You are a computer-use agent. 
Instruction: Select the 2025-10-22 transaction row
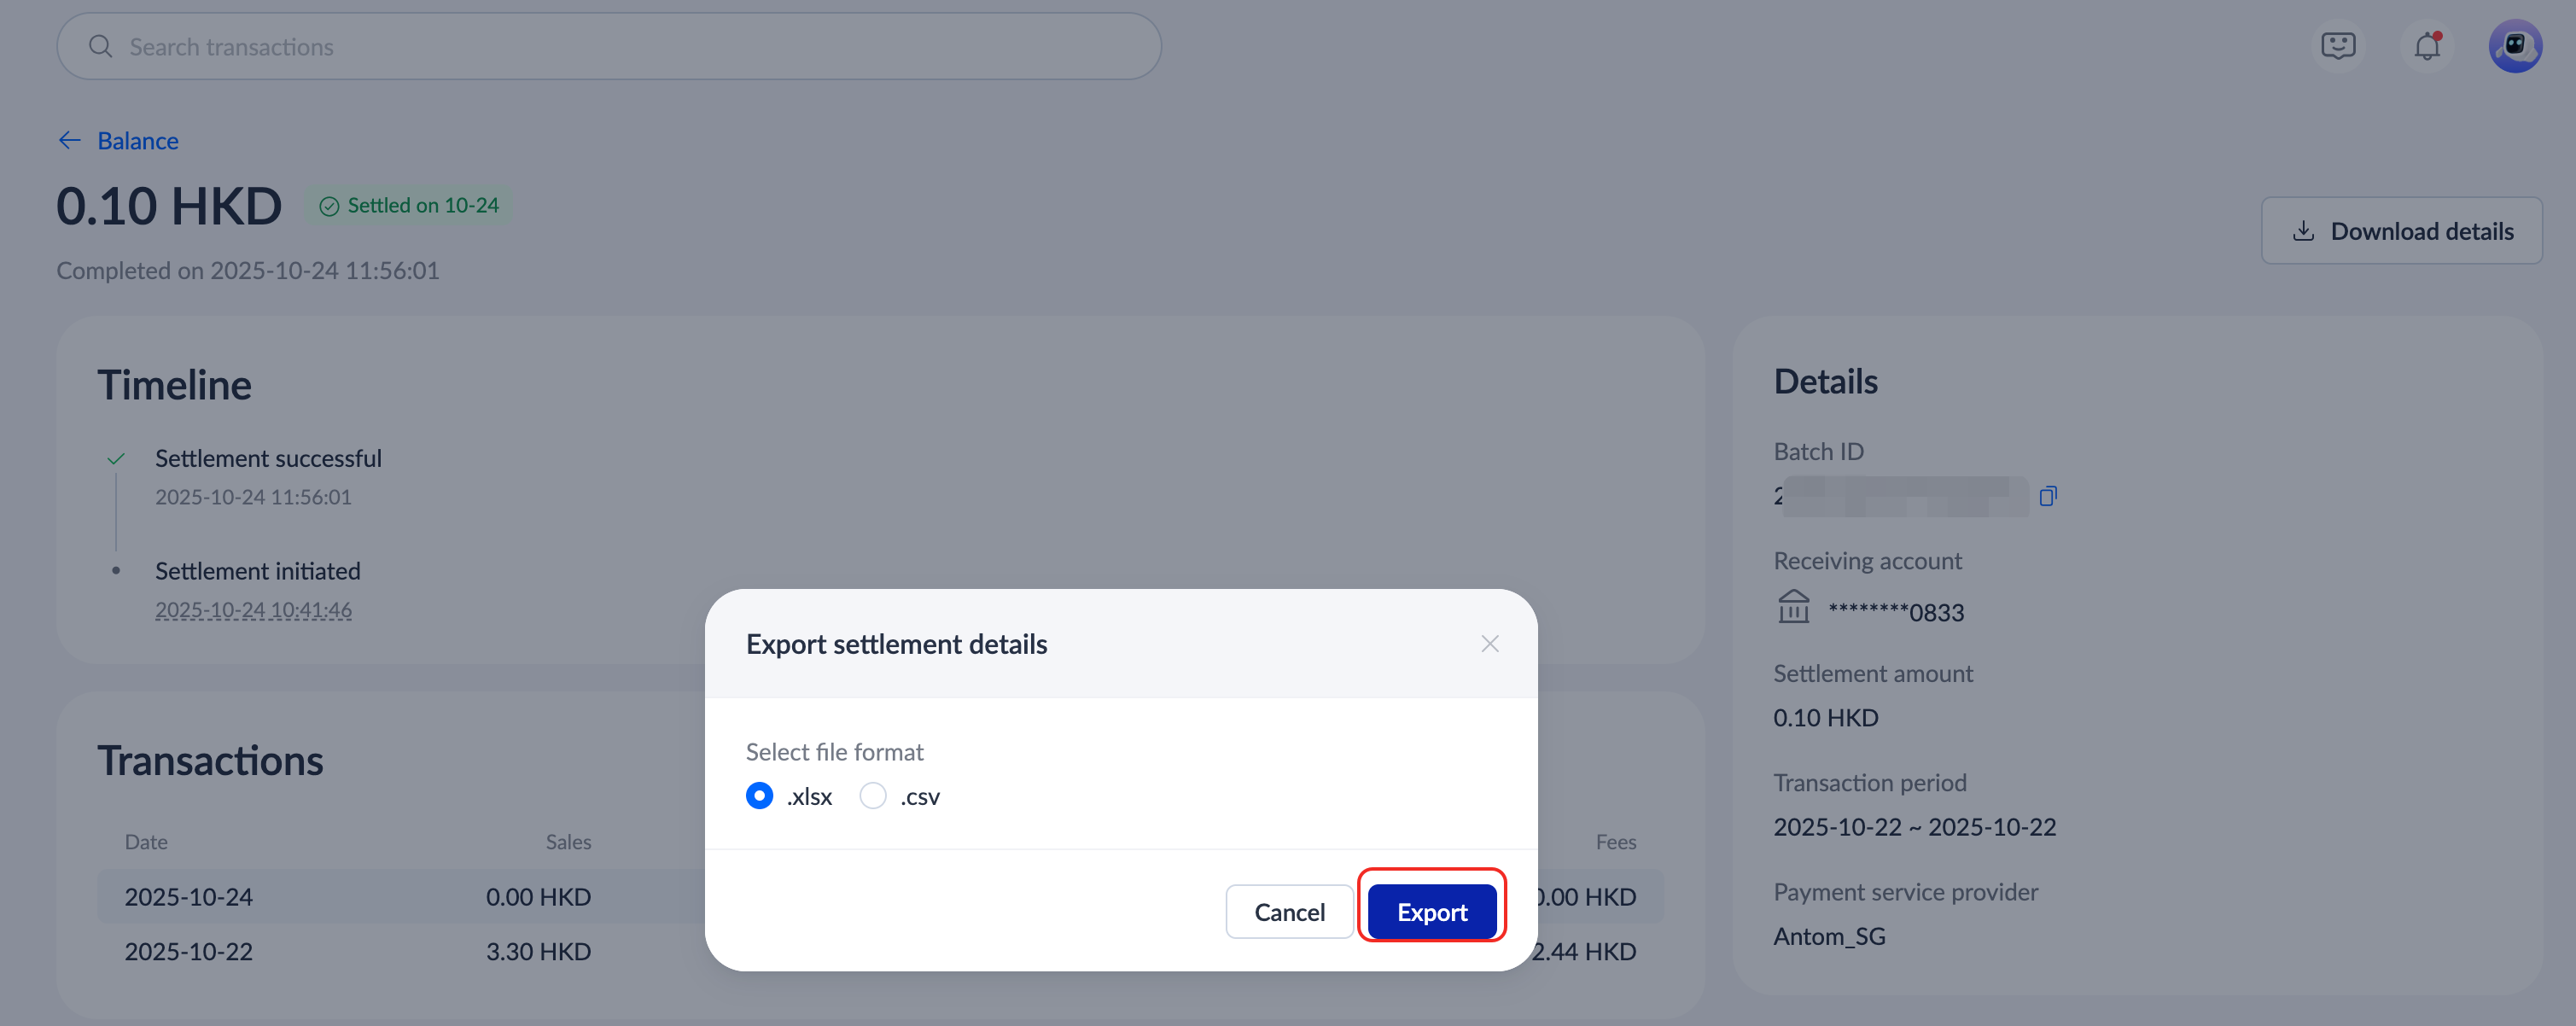coord(400,951)
